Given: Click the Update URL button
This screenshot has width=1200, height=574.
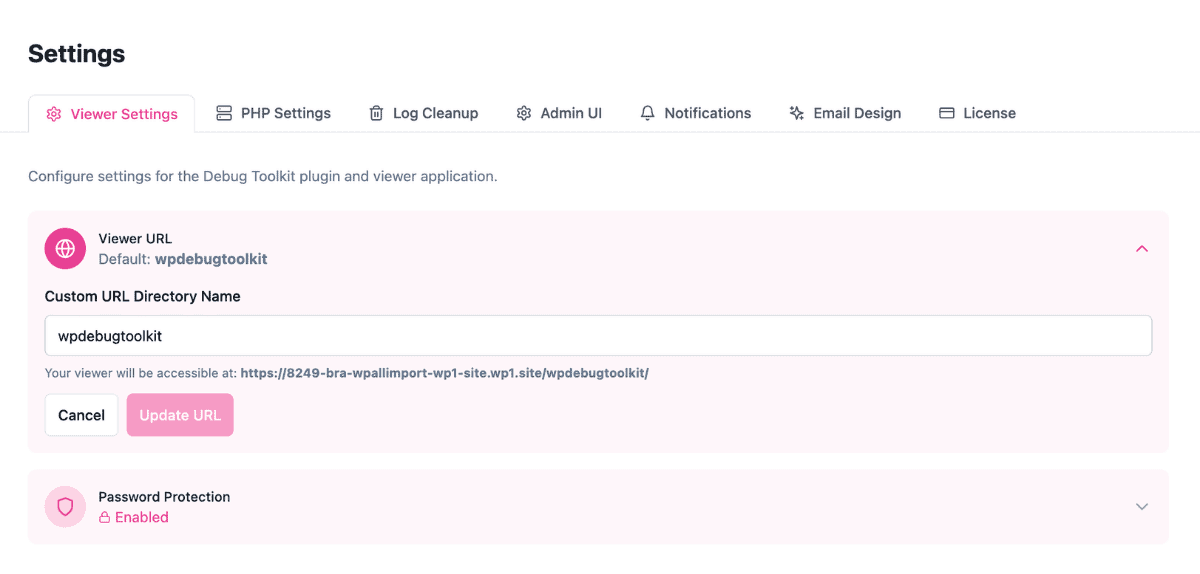Looking at the screenshot, I should click(180, 415).
